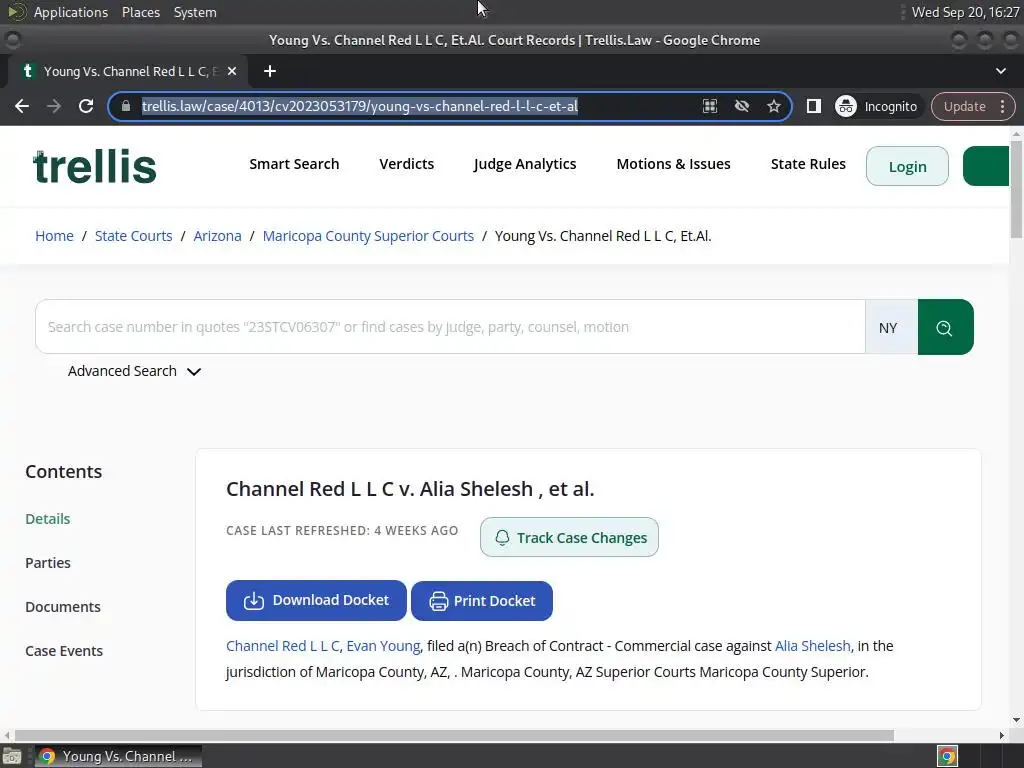Select Case Events in Contents sidebar
The height and width of the screenshot is (768, 1024).
[x=64, y=651]
